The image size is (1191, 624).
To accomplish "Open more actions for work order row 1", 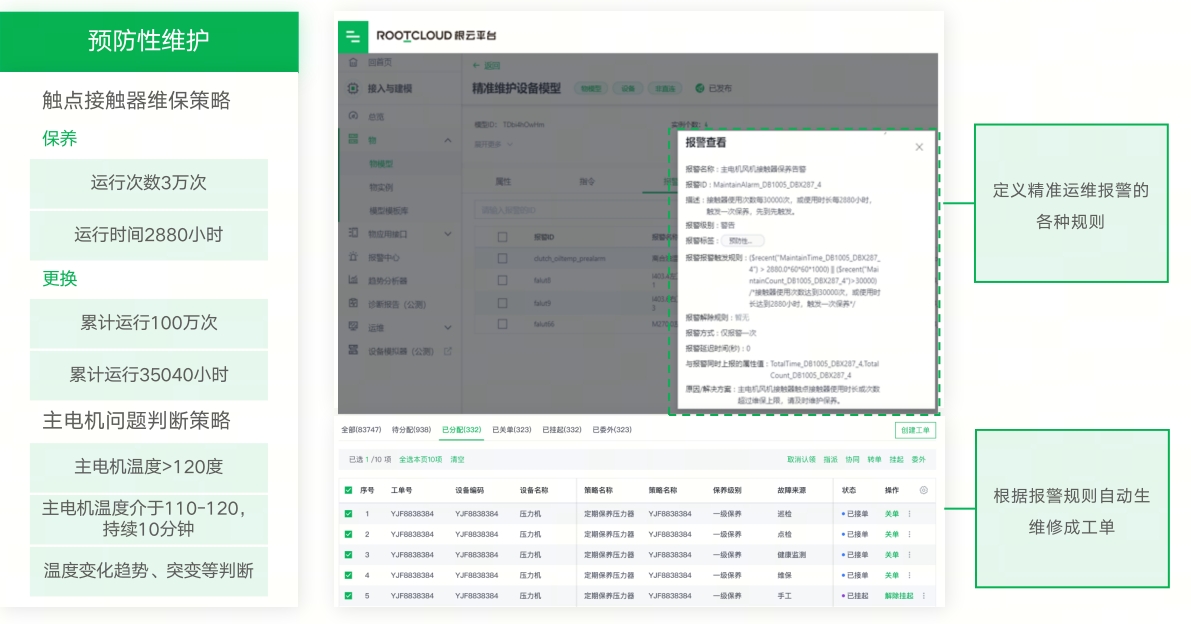I will pyautogui.click(x=909, y=514).
